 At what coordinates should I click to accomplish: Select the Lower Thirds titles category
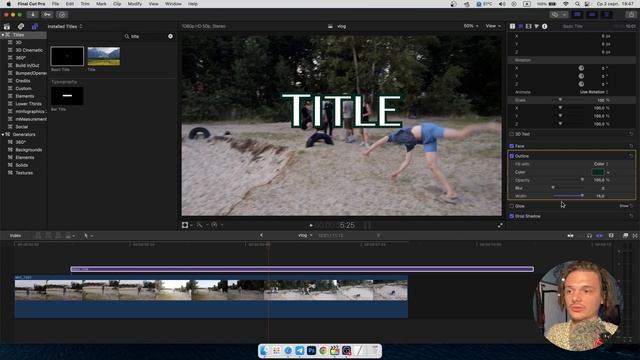point(29,104)
